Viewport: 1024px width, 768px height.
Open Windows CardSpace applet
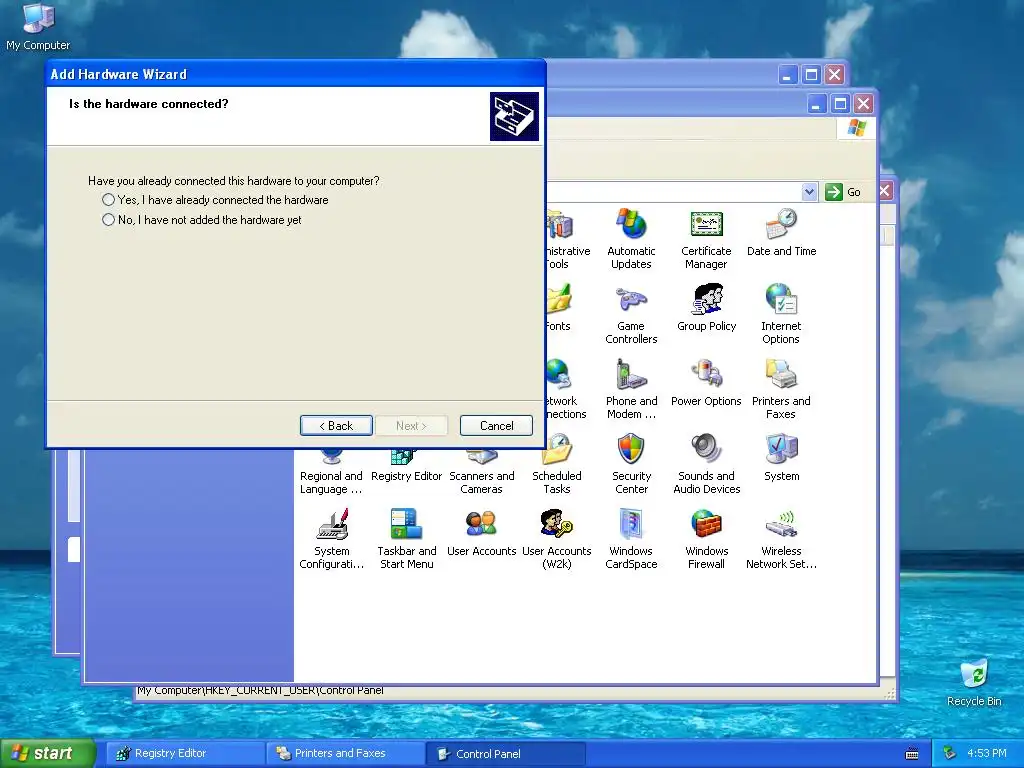[x=631, y=539]
